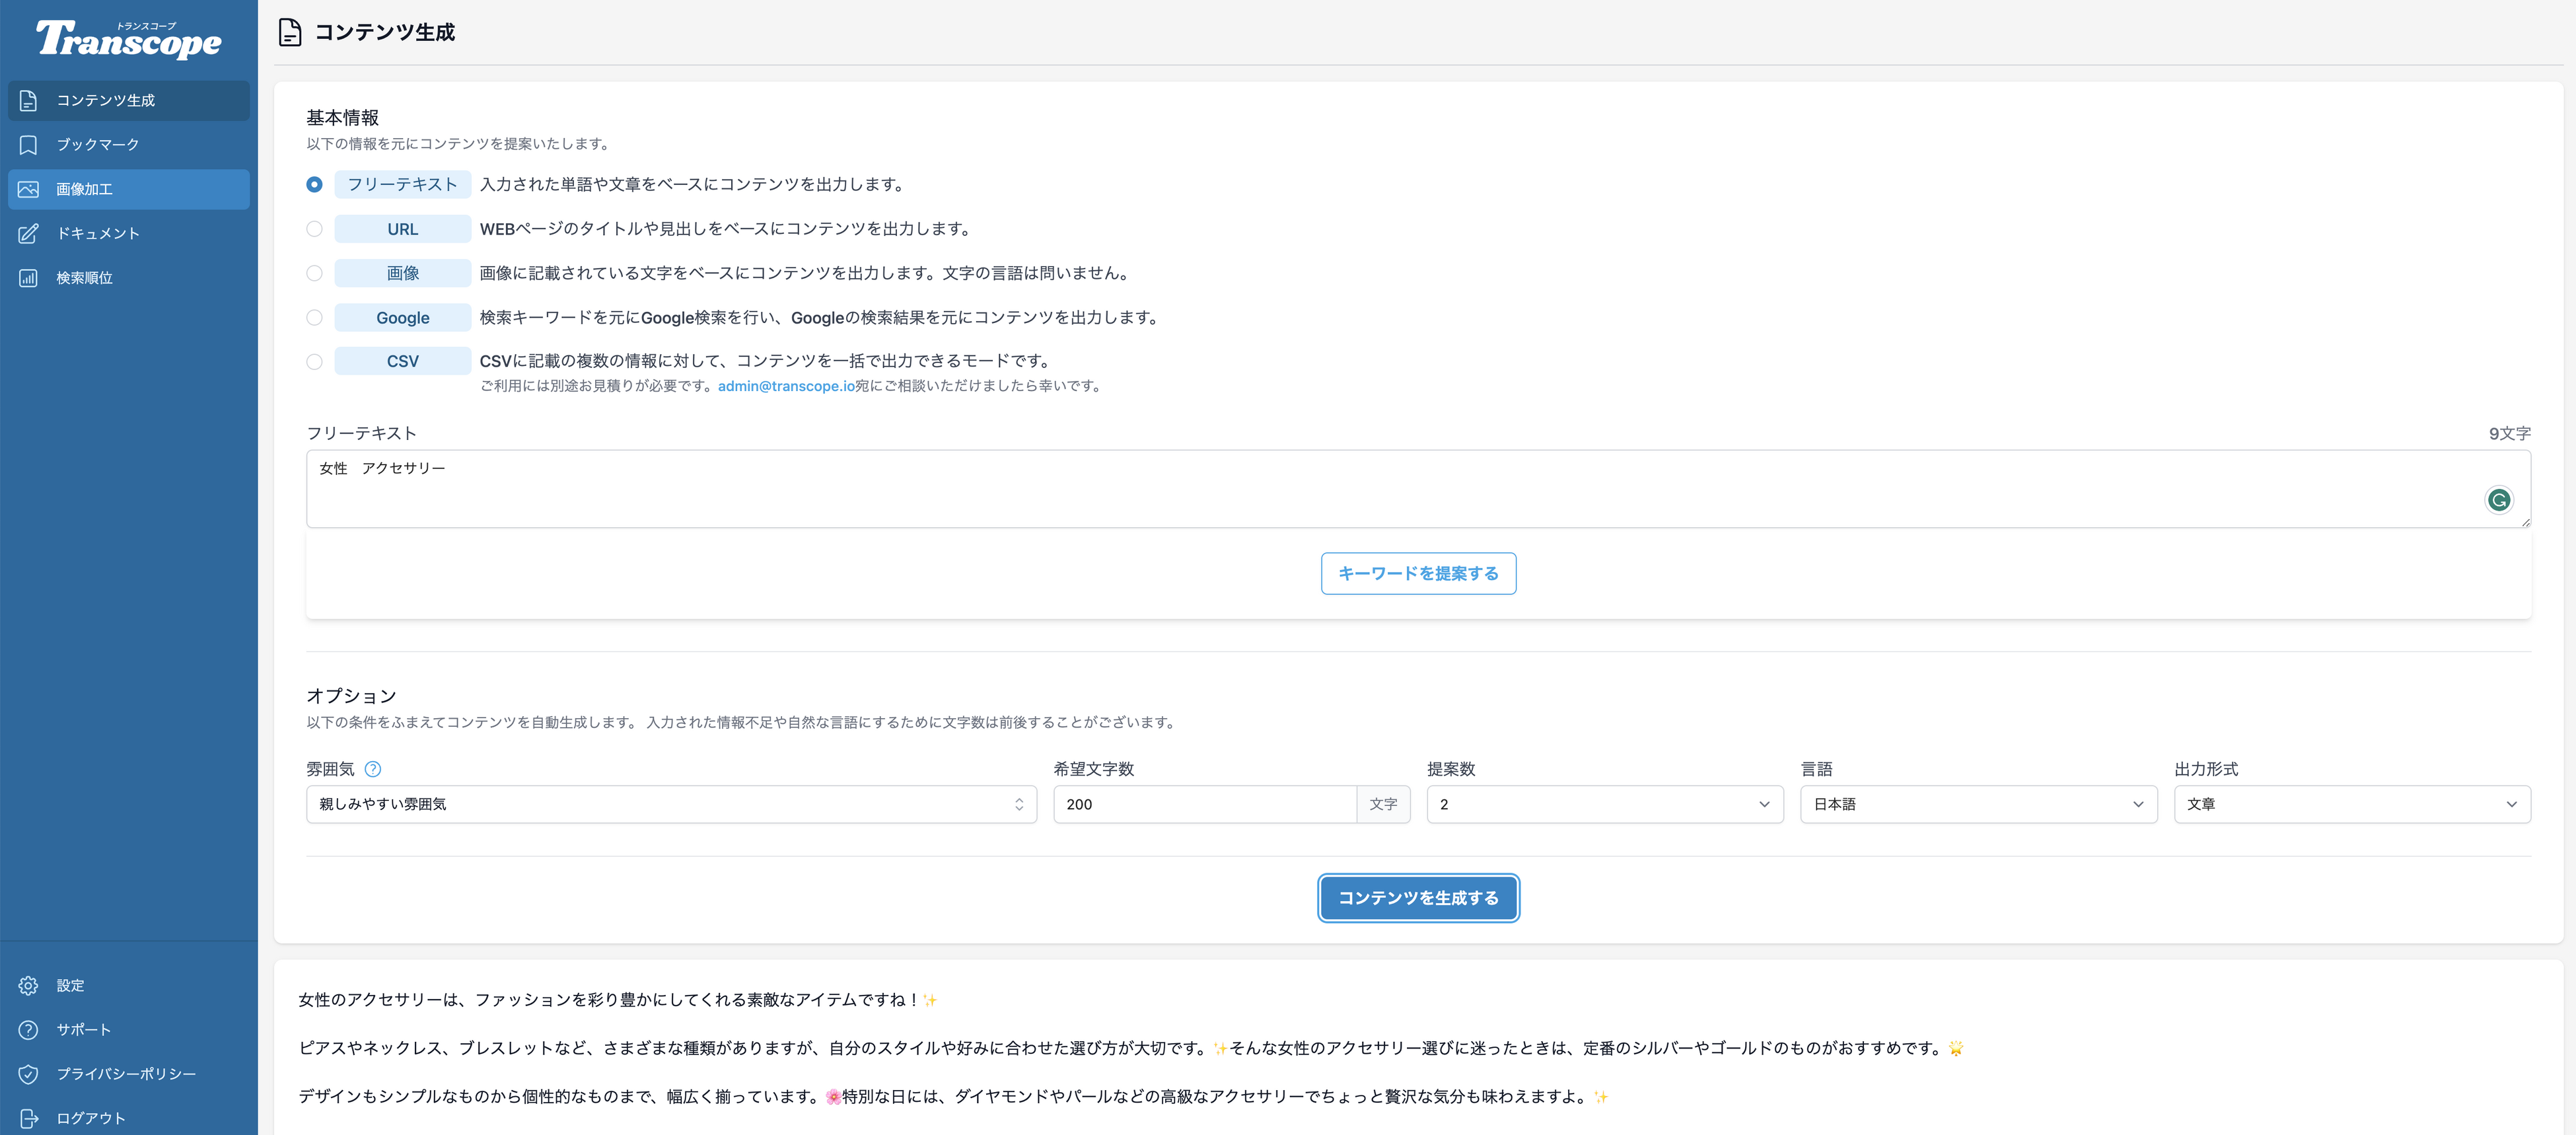Viewport: 2576px width, 1135px height.
Task: Open サポート via the question mark icon in the sidebar
Action: point(28,1029)
